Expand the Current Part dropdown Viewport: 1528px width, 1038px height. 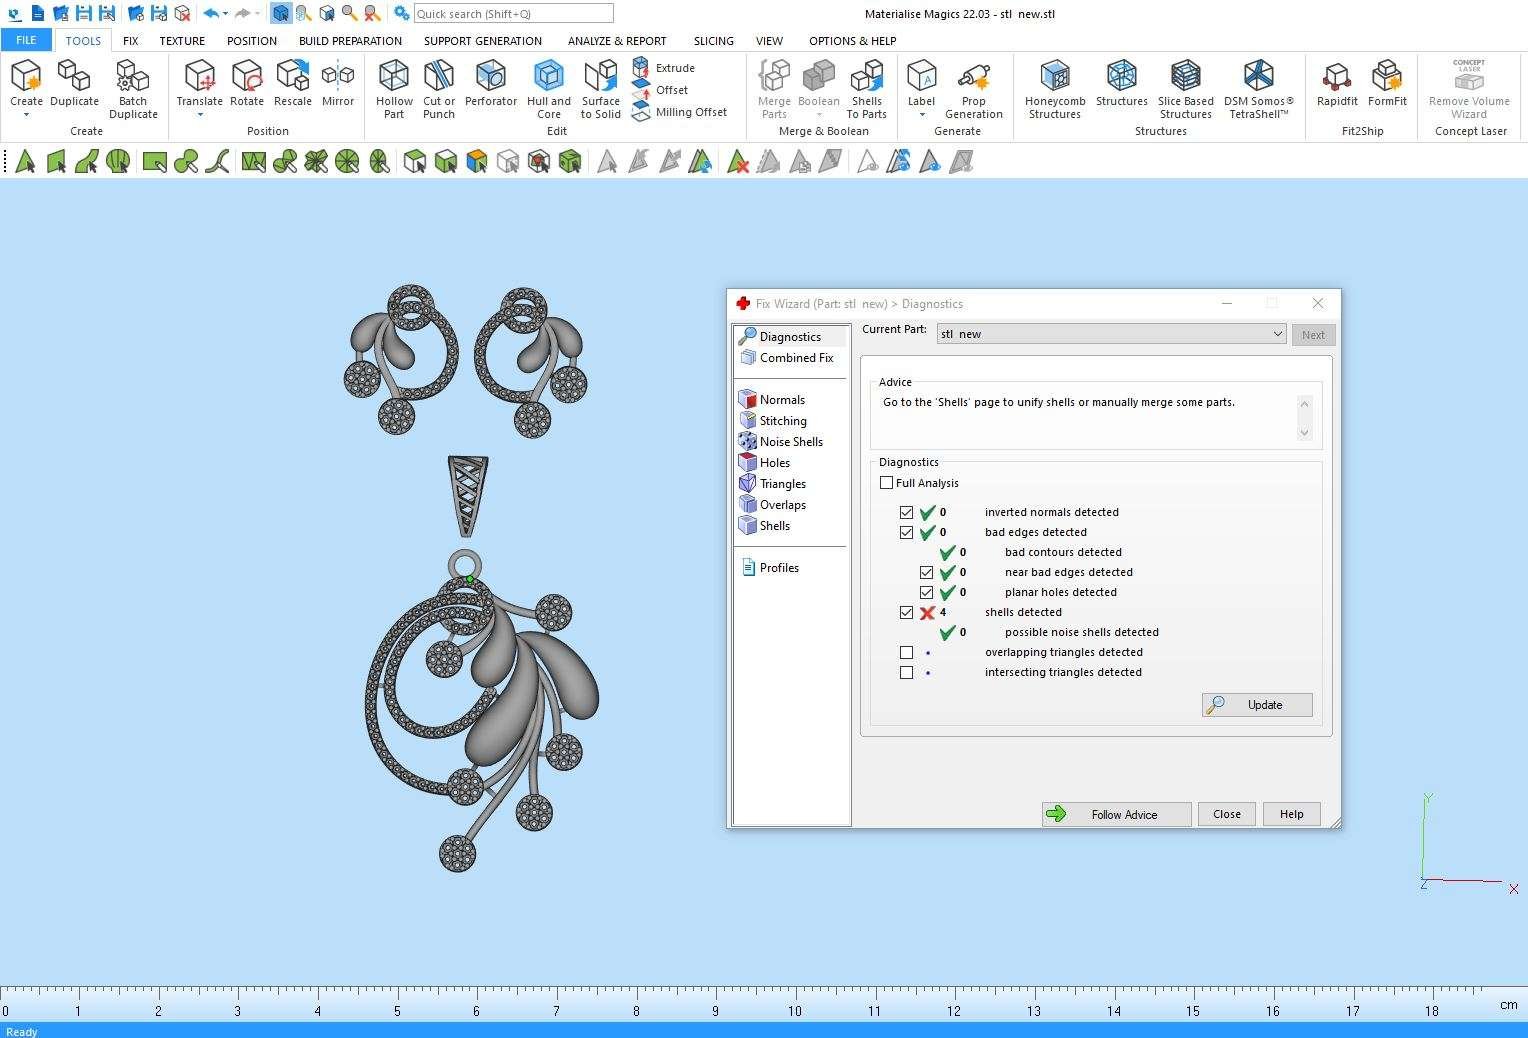pyautogui.click(x=1277, y=334)
